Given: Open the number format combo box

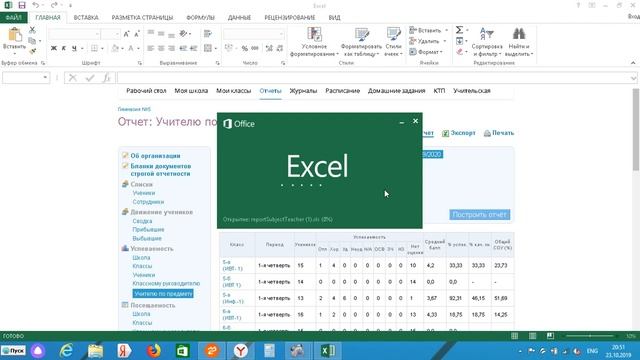Looking at the screenshot, I should pyautogui.click(x=253, y=34).
